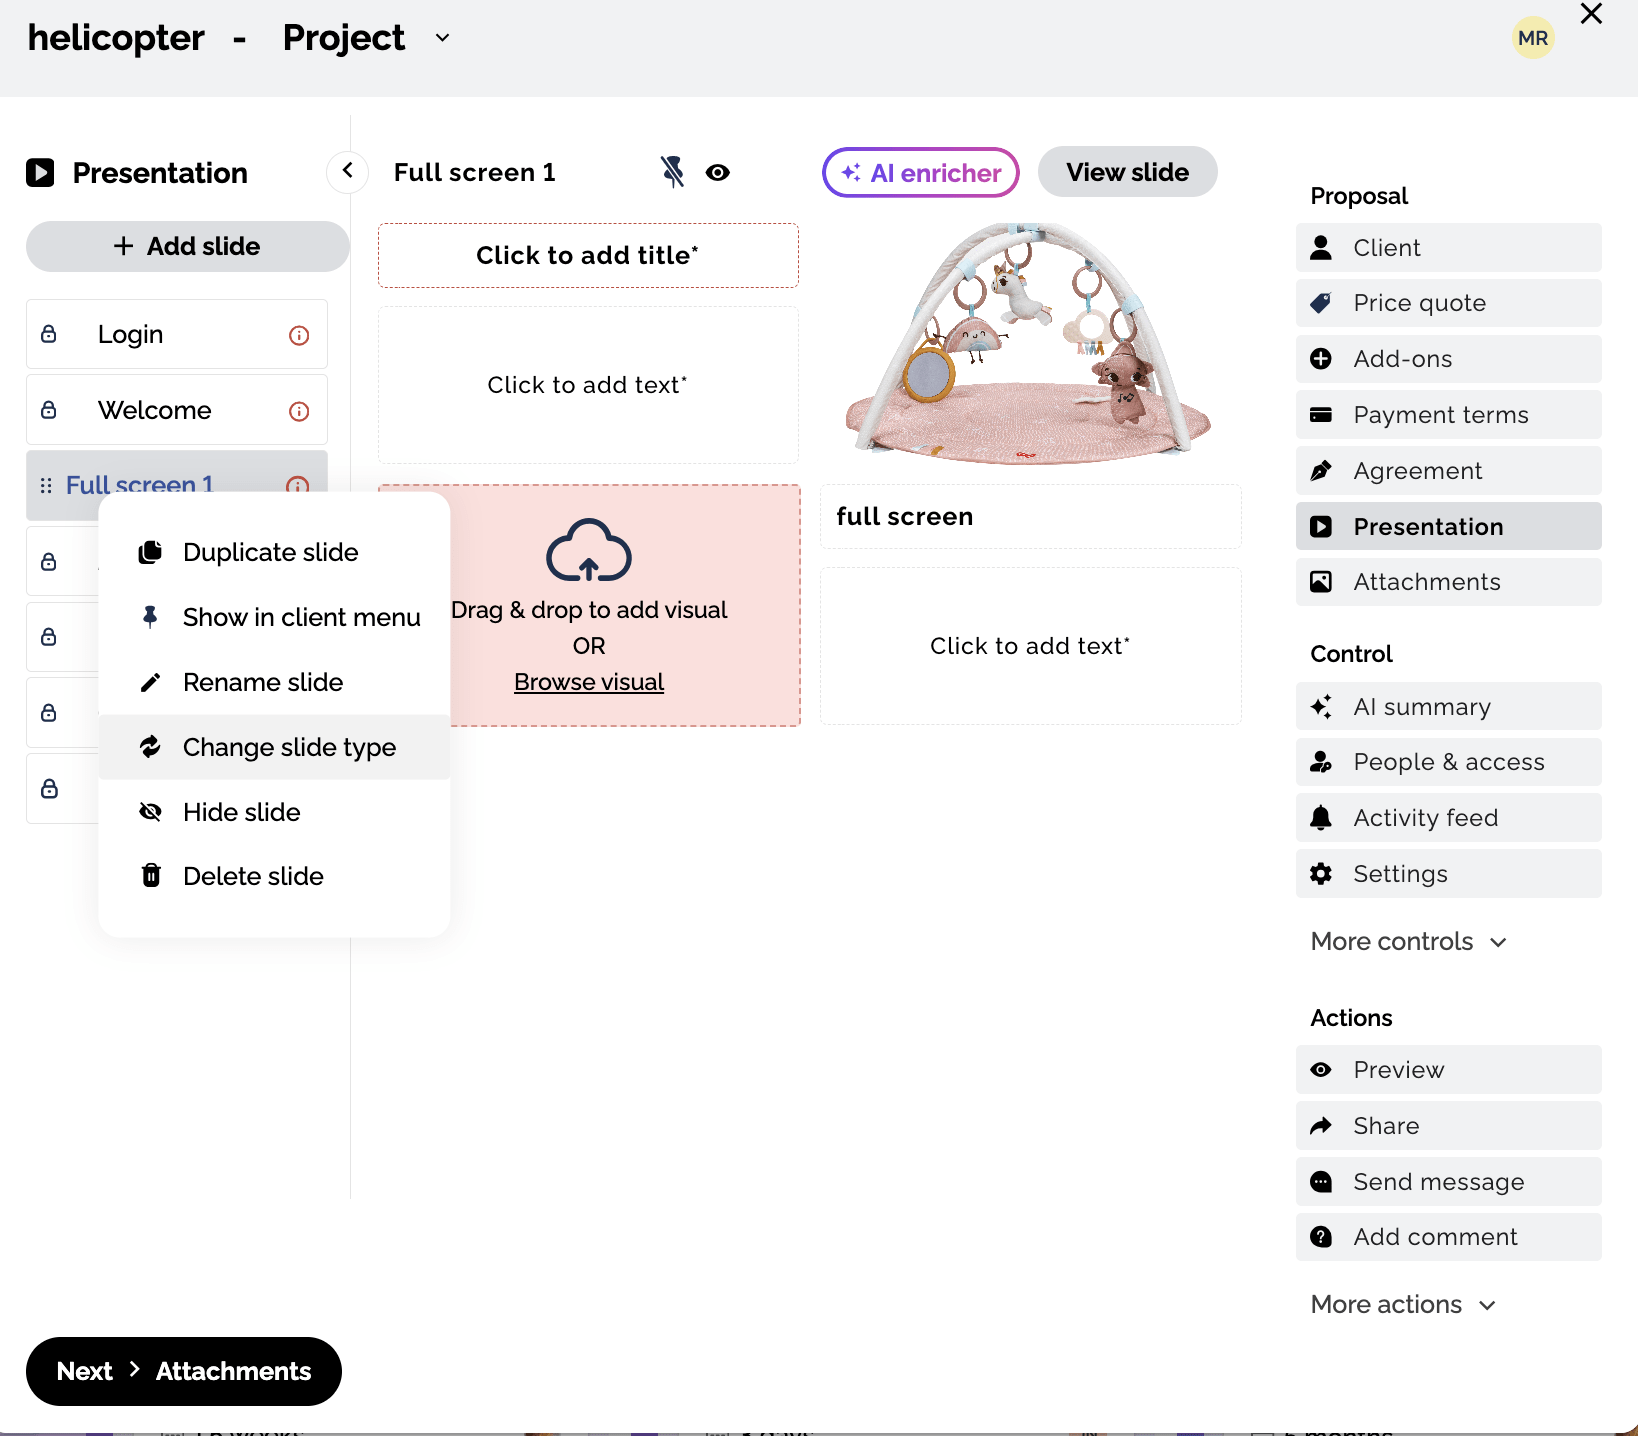Click the Activity feed bell icon

tap(1321, 818)
